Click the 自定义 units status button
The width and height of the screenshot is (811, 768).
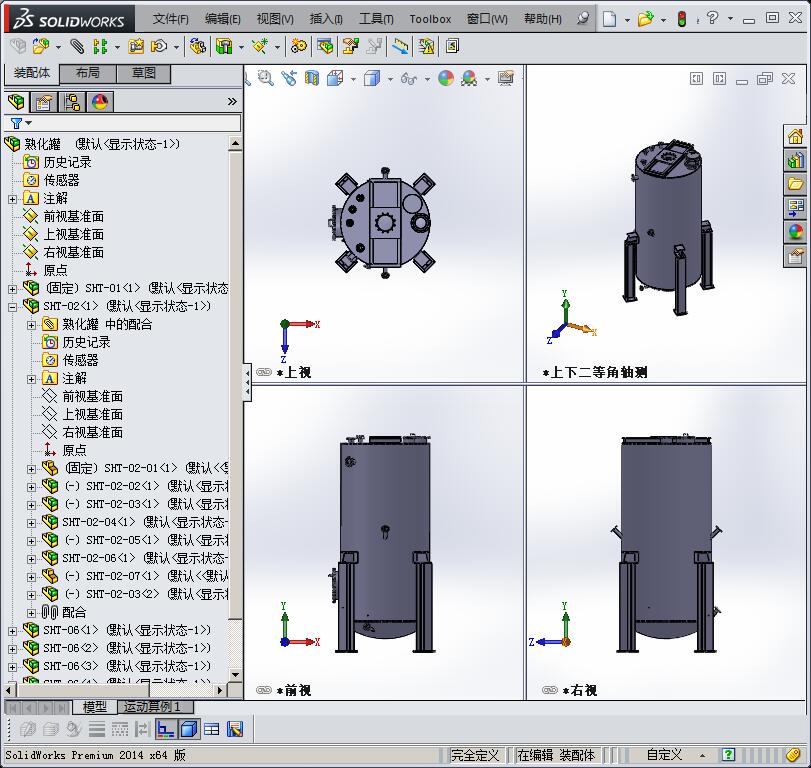[665, 755]
